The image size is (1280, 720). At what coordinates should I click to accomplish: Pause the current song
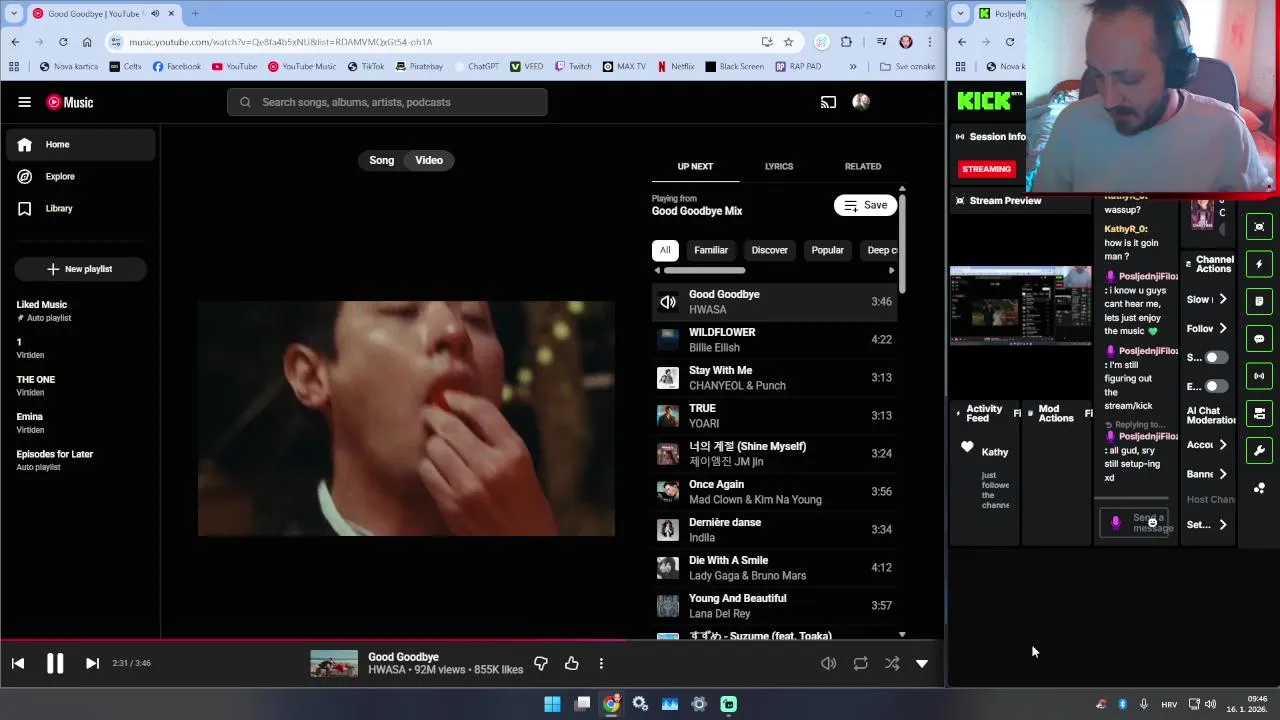coord(55,663)
